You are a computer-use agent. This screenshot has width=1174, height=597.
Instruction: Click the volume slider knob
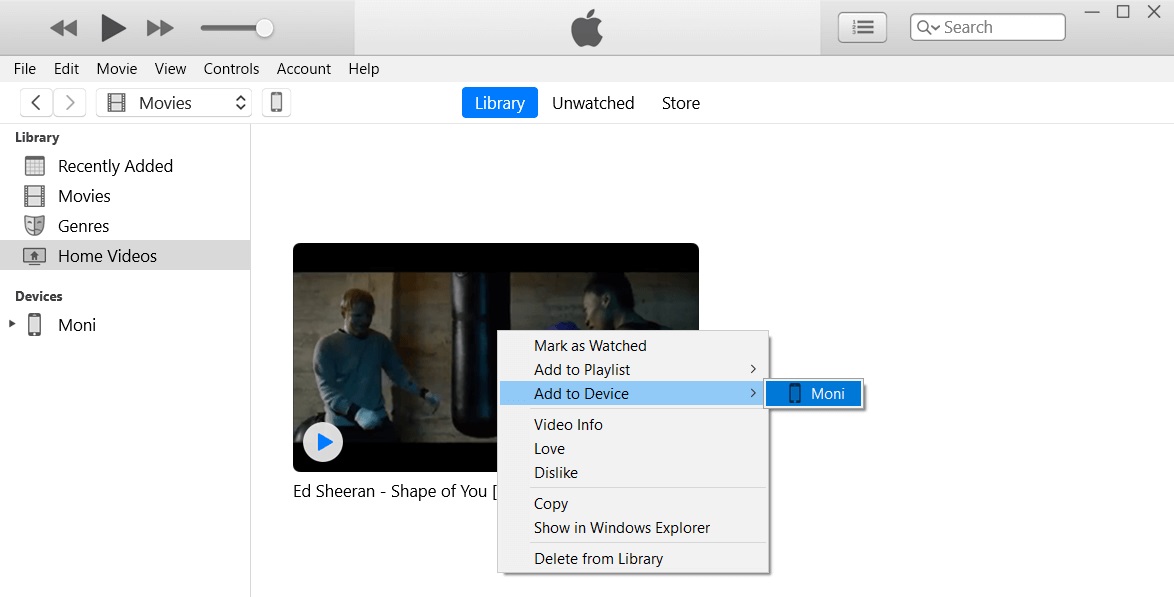click(264, 28)
